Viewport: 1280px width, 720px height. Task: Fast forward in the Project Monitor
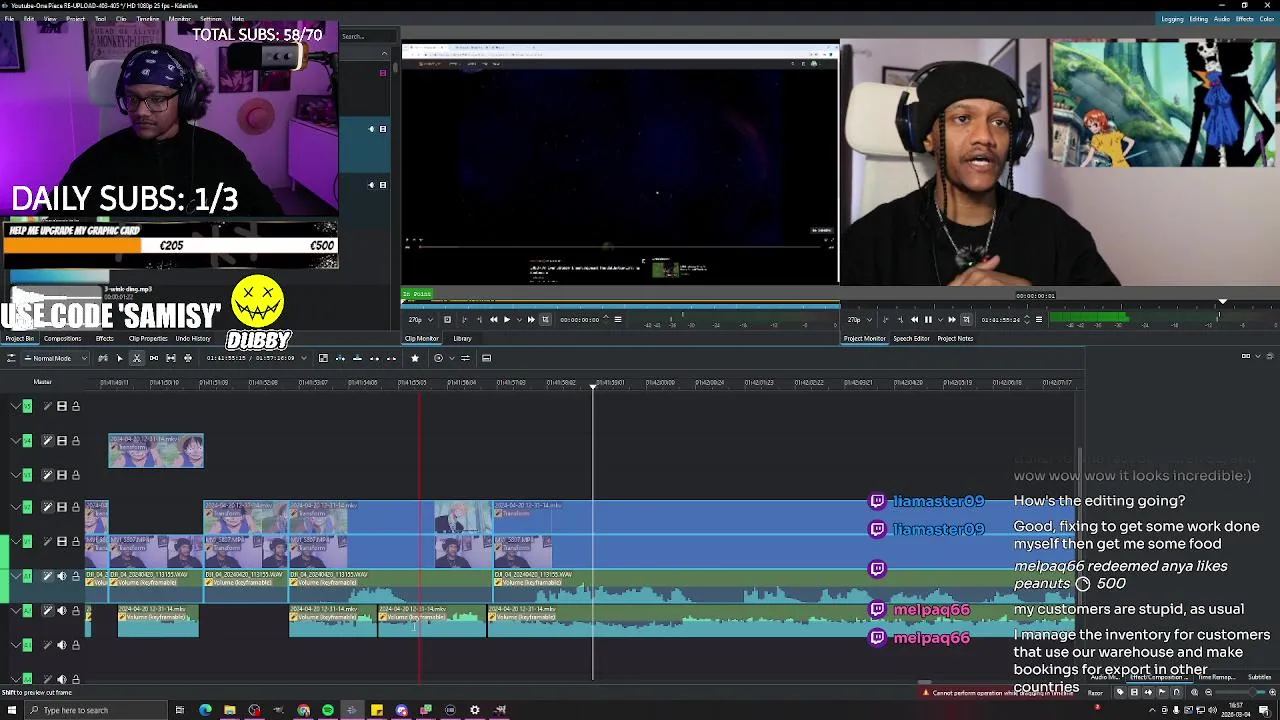pyautogui.click(x=953, y=319)
